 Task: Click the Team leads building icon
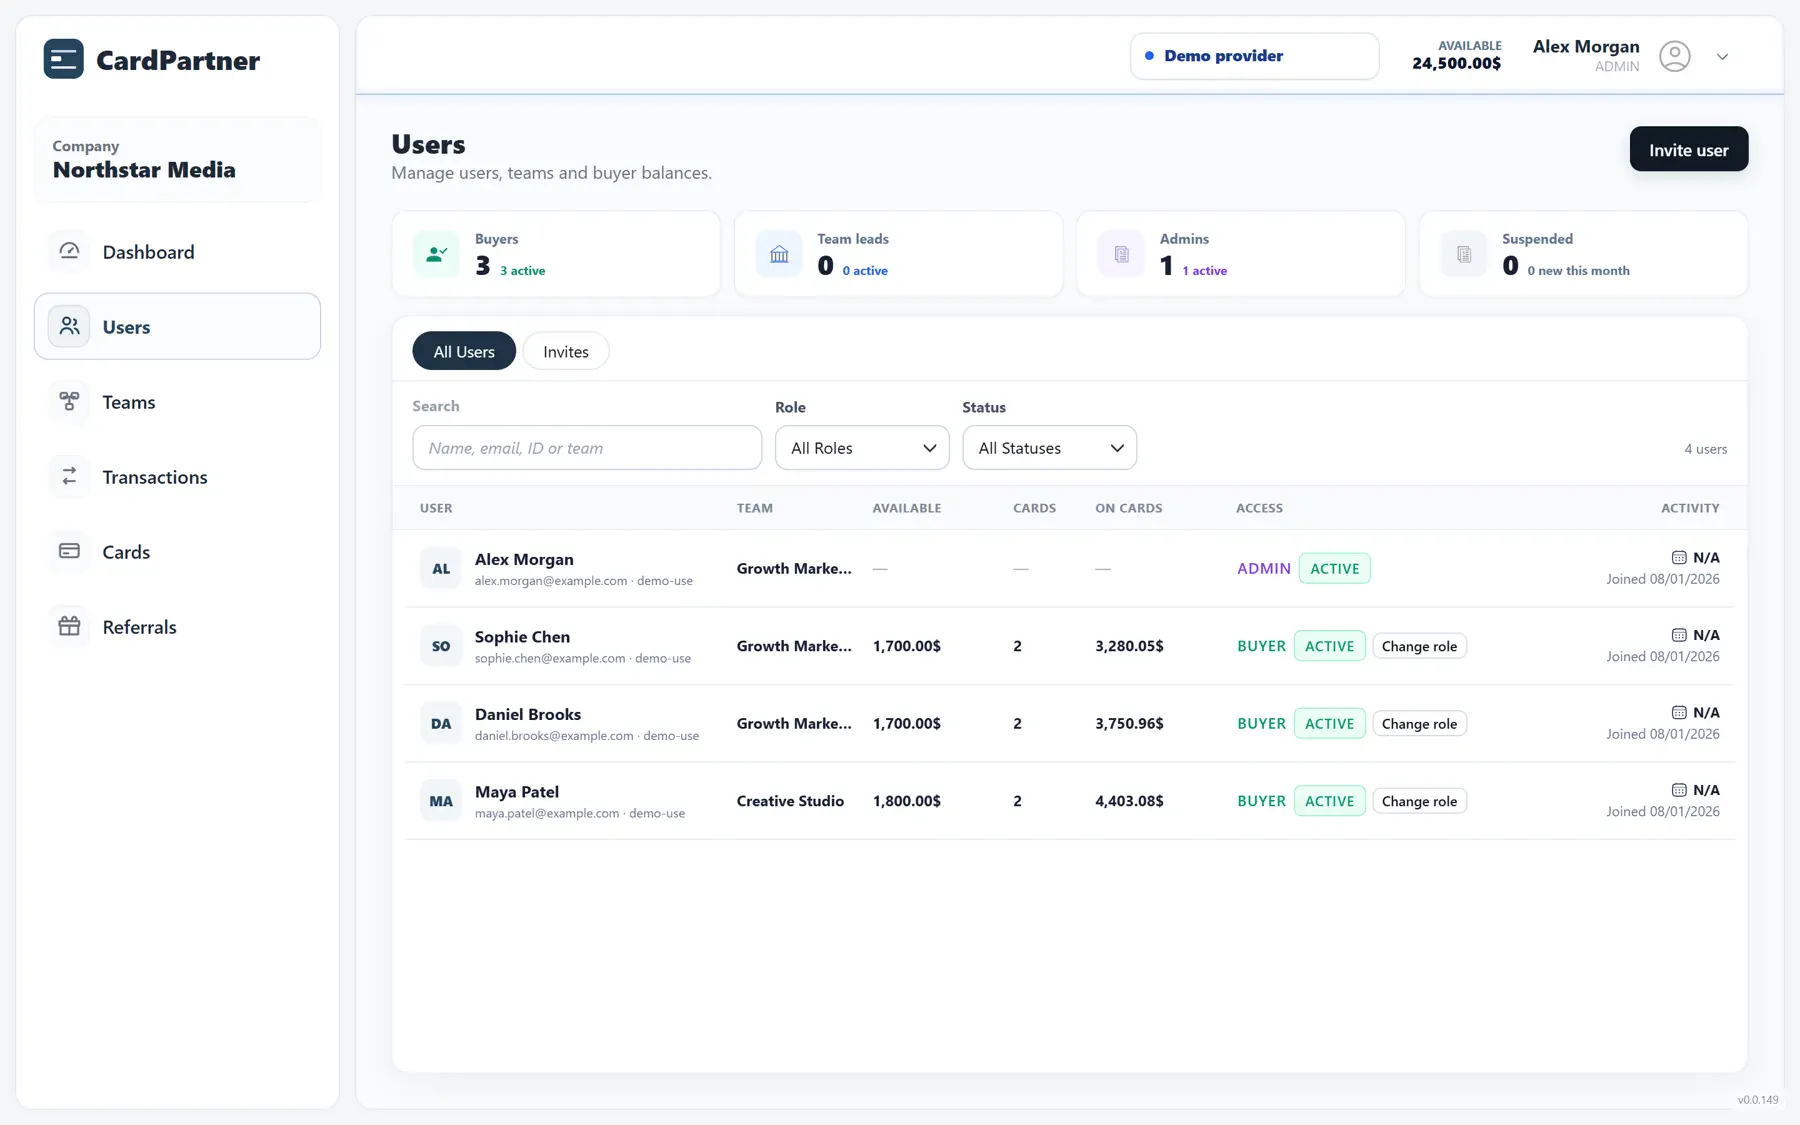point(779,254)
